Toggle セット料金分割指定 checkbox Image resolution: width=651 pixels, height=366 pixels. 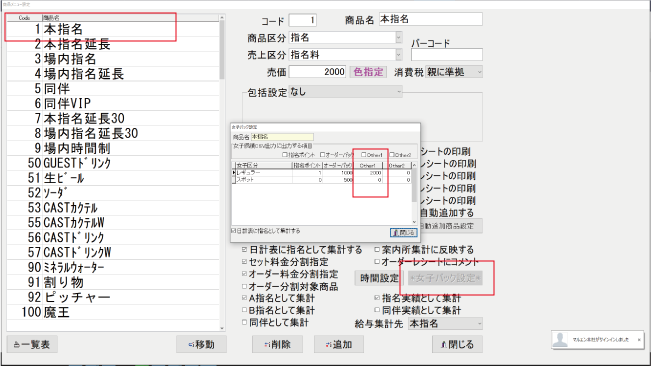[245, 262]
